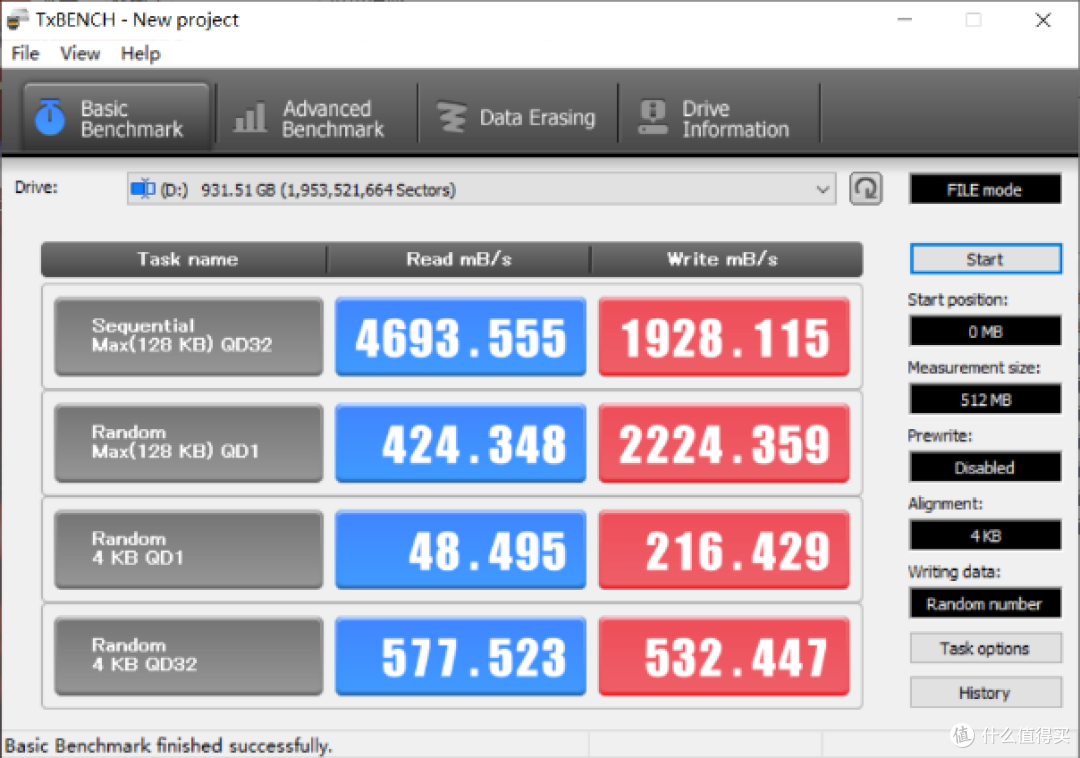Image resolution: width=1080 pixels, height=758 pixels.
Task: Click the Read mB/s column header
Action: tap(459, 259)
